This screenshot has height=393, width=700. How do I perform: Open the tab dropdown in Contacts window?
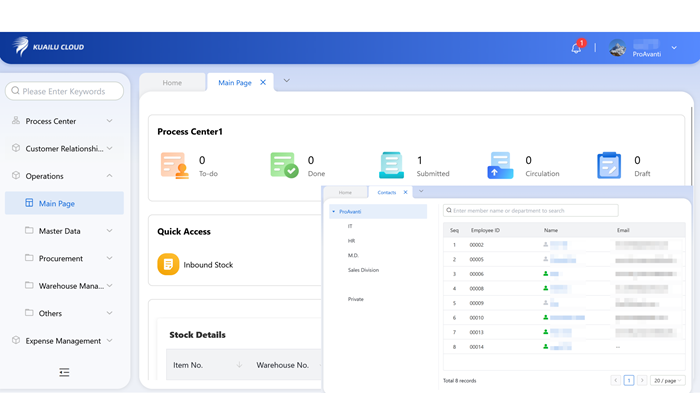click(x=421, y=191)
